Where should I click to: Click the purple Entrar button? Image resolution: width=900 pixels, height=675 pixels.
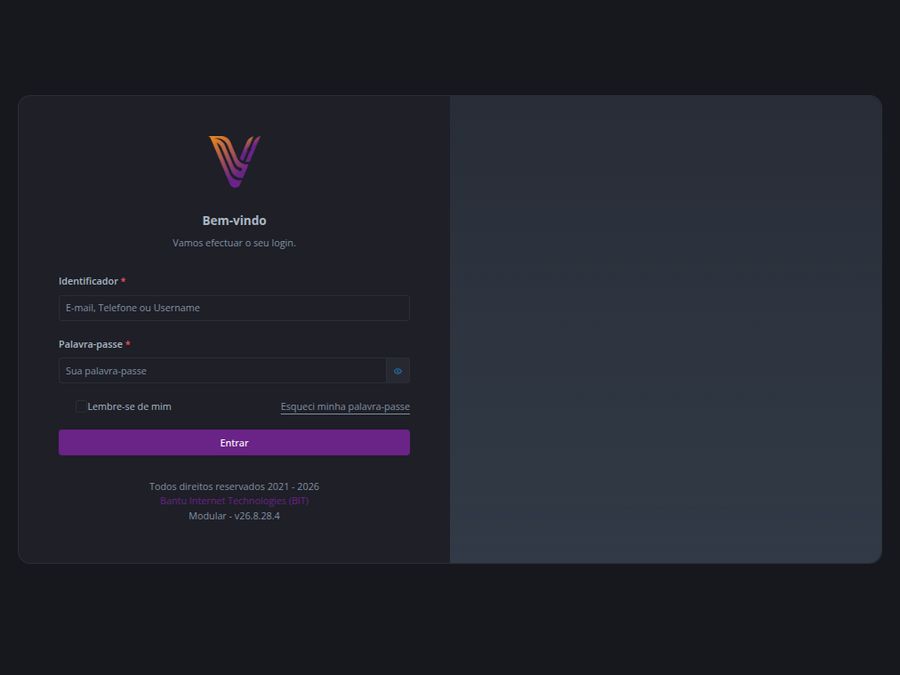(x=234, y=443)
